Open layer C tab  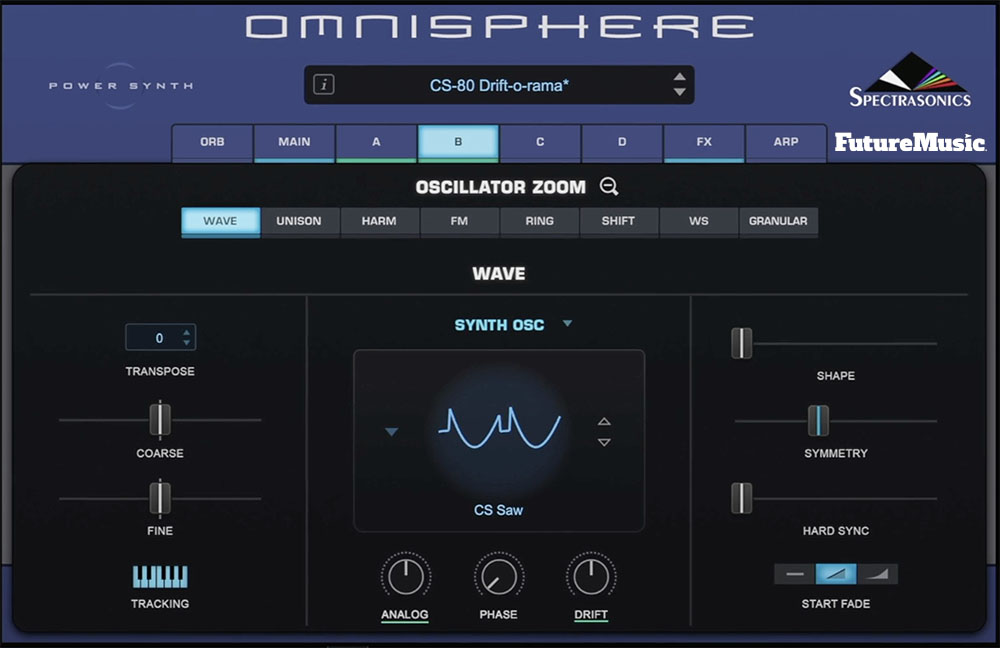point(540,142)
